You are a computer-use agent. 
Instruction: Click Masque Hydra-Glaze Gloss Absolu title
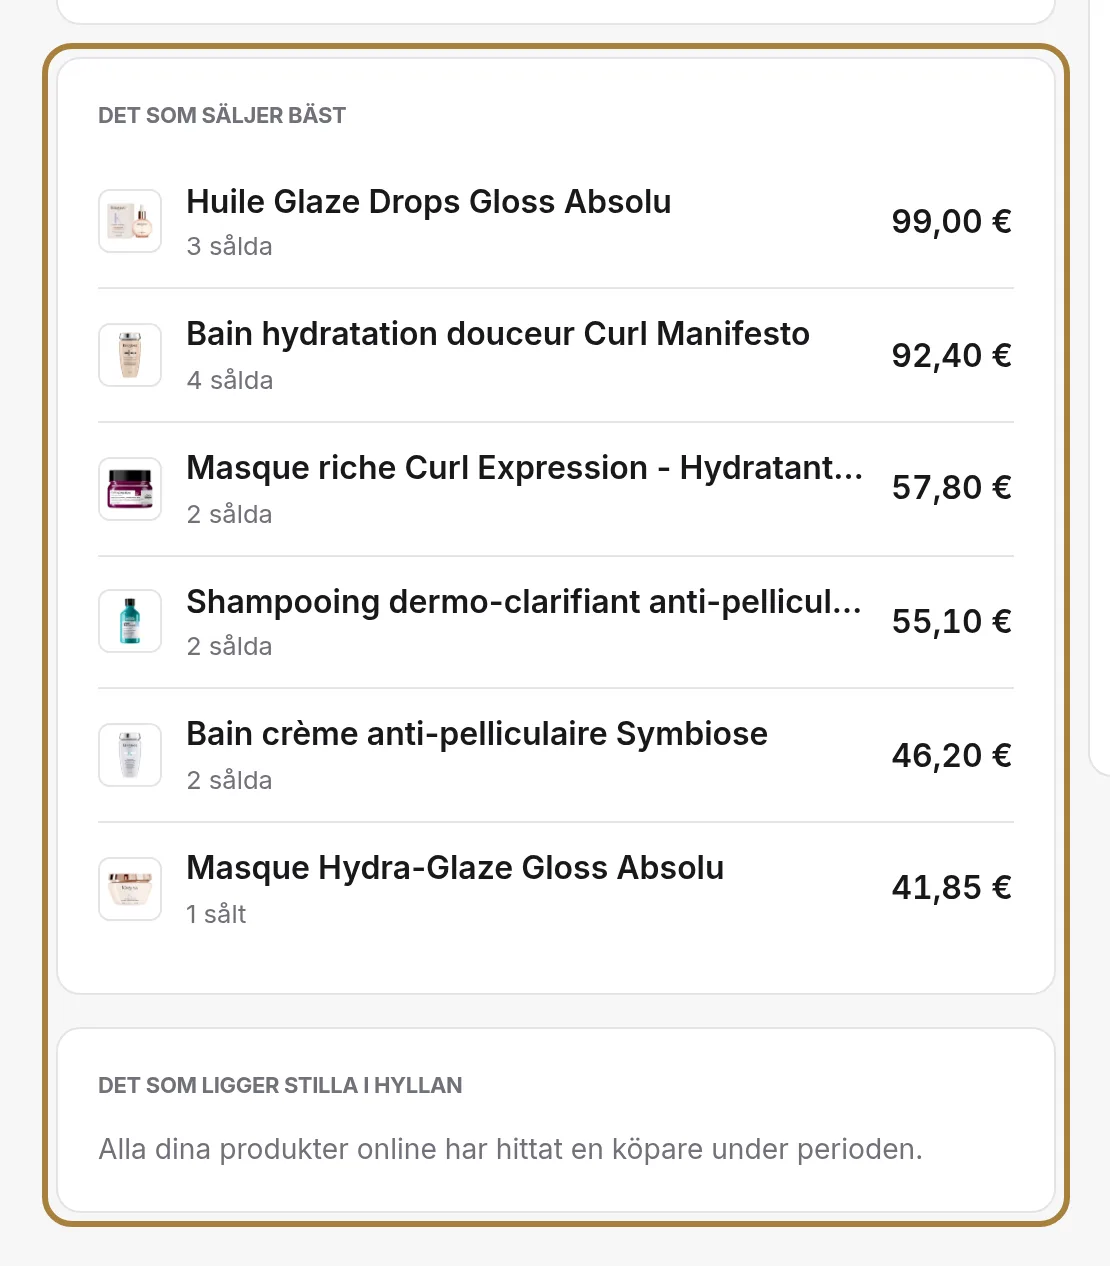pyautogui.click(x=455, y=868)
